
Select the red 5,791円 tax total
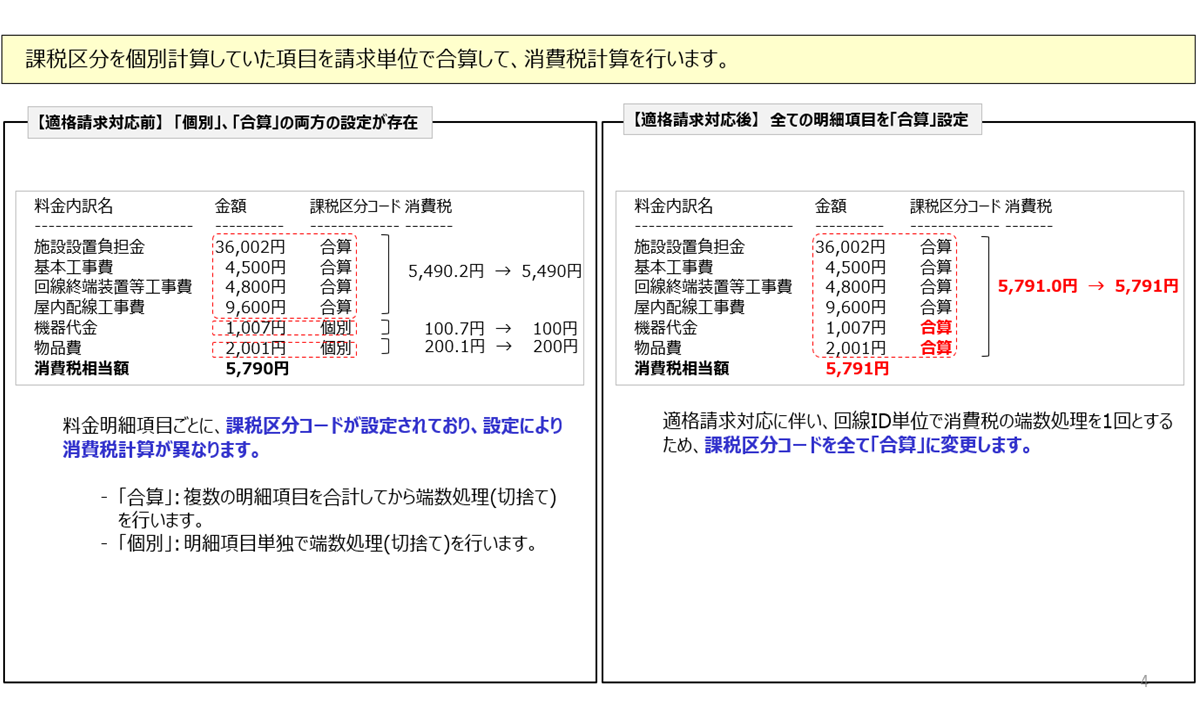point(857,369)
